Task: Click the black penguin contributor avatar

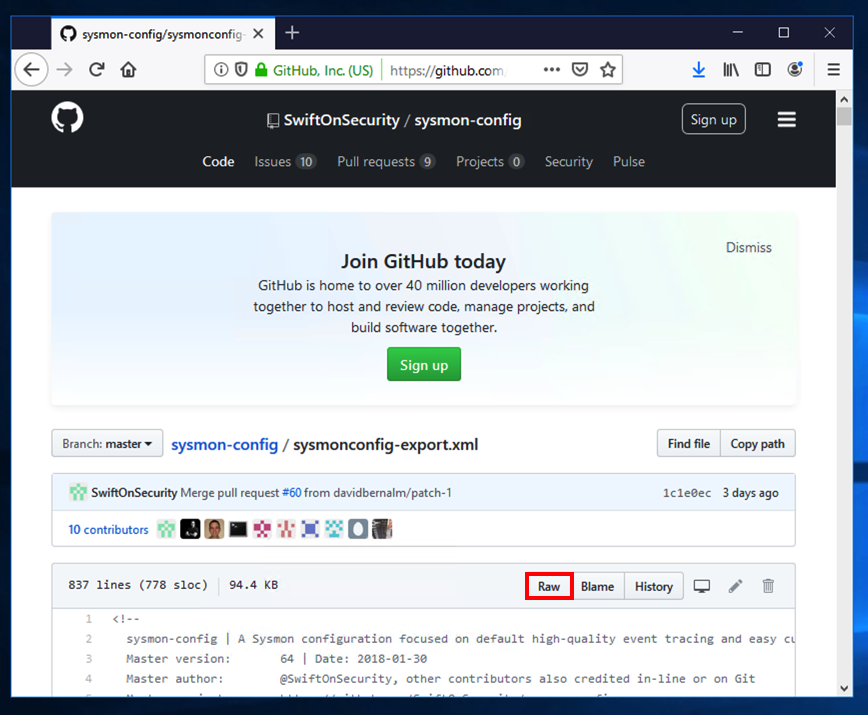Action: coord(190,529)
